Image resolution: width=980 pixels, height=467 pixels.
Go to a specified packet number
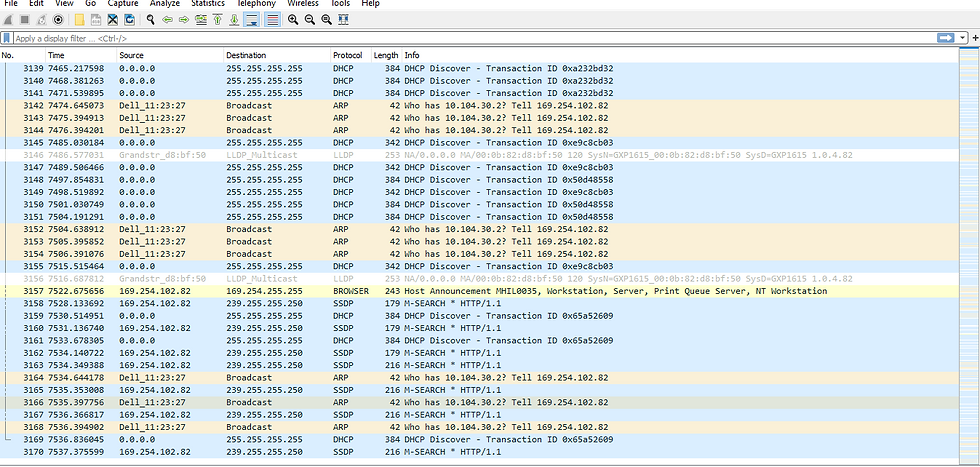point(201,20)
